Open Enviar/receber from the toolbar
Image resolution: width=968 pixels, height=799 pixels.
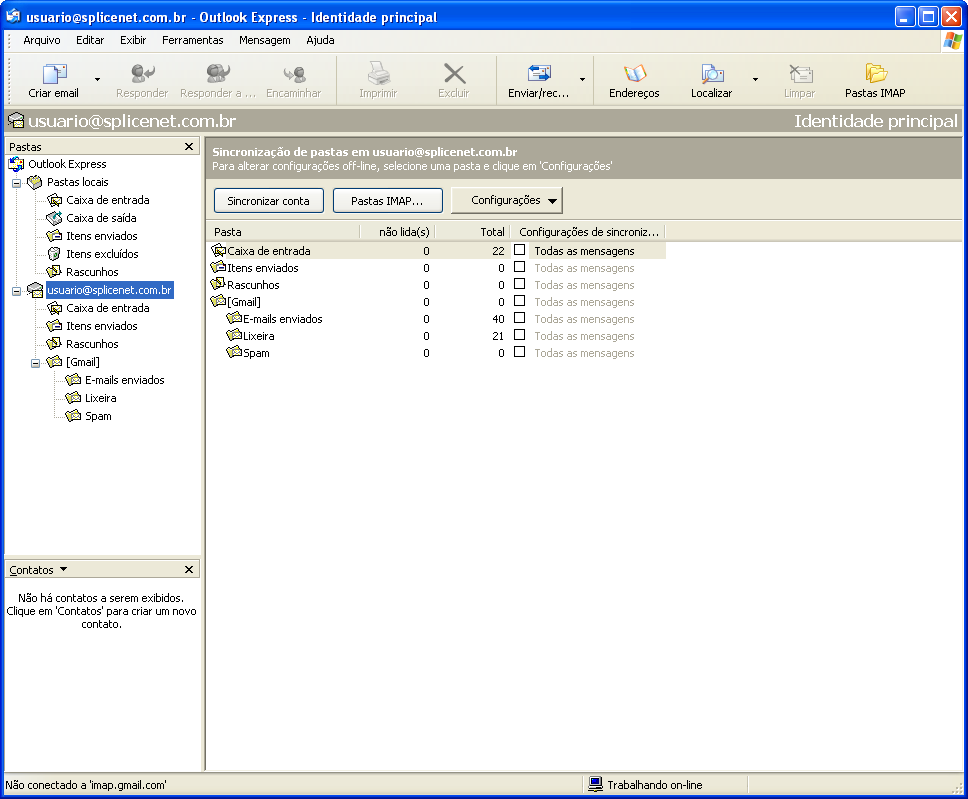pyautogui.click(x=539, y=73)
